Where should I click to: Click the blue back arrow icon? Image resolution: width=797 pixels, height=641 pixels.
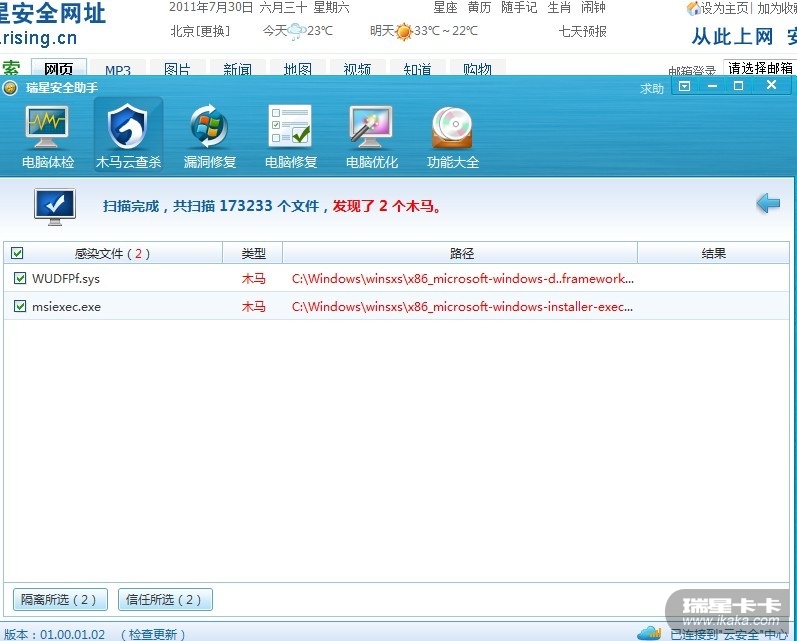(768, 203)
